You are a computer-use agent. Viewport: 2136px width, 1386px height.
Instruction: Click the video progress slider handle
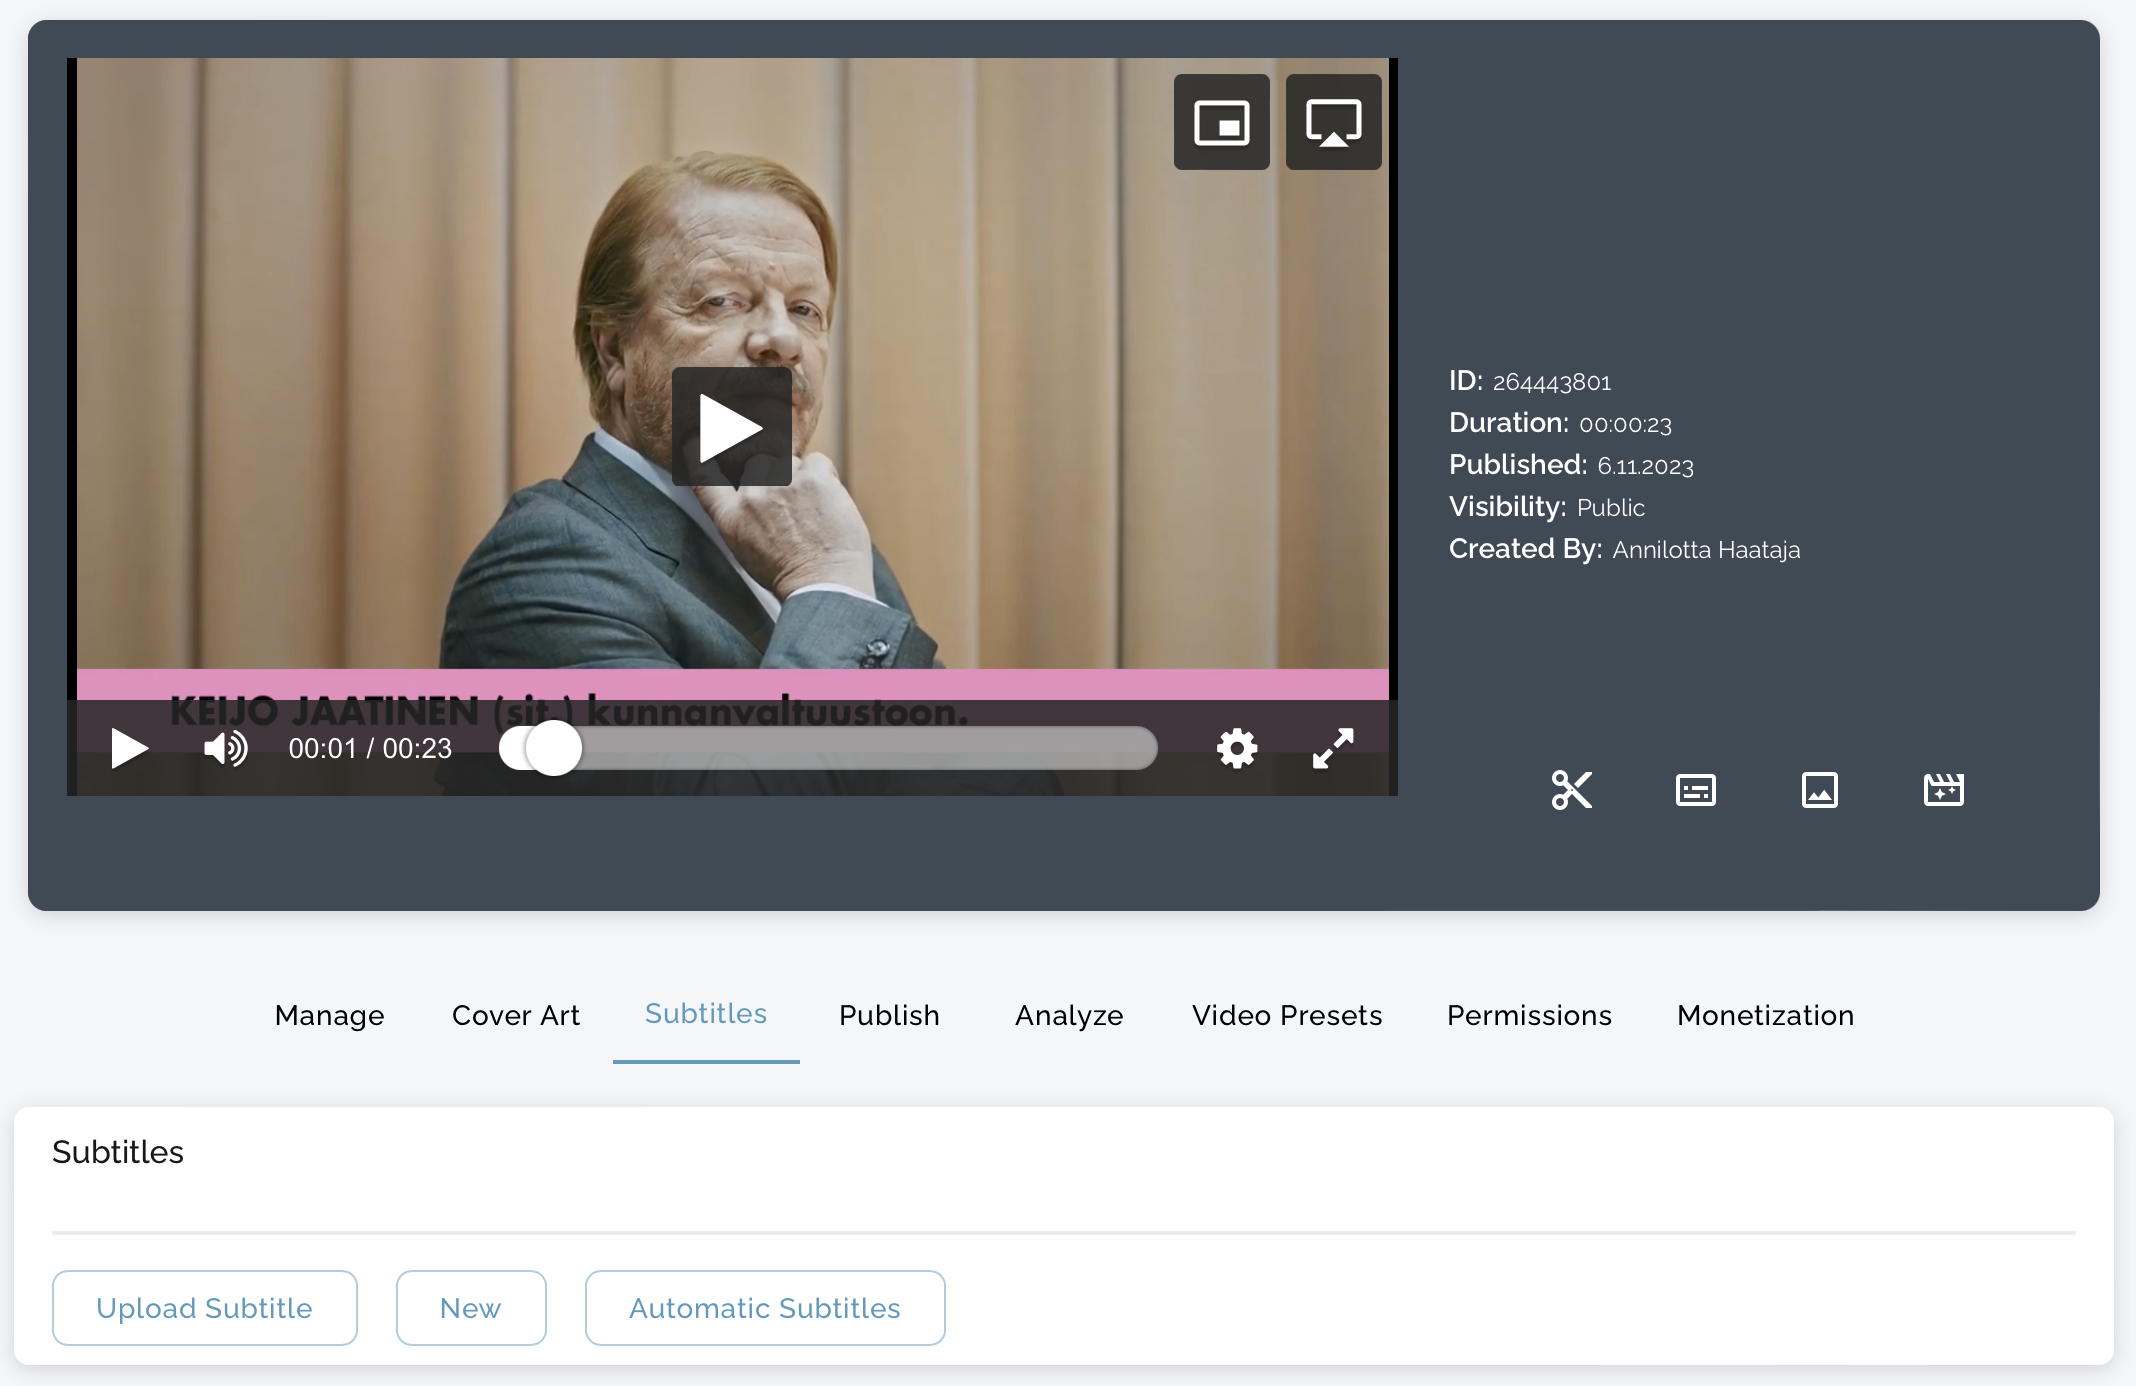[x=553, y=748]
